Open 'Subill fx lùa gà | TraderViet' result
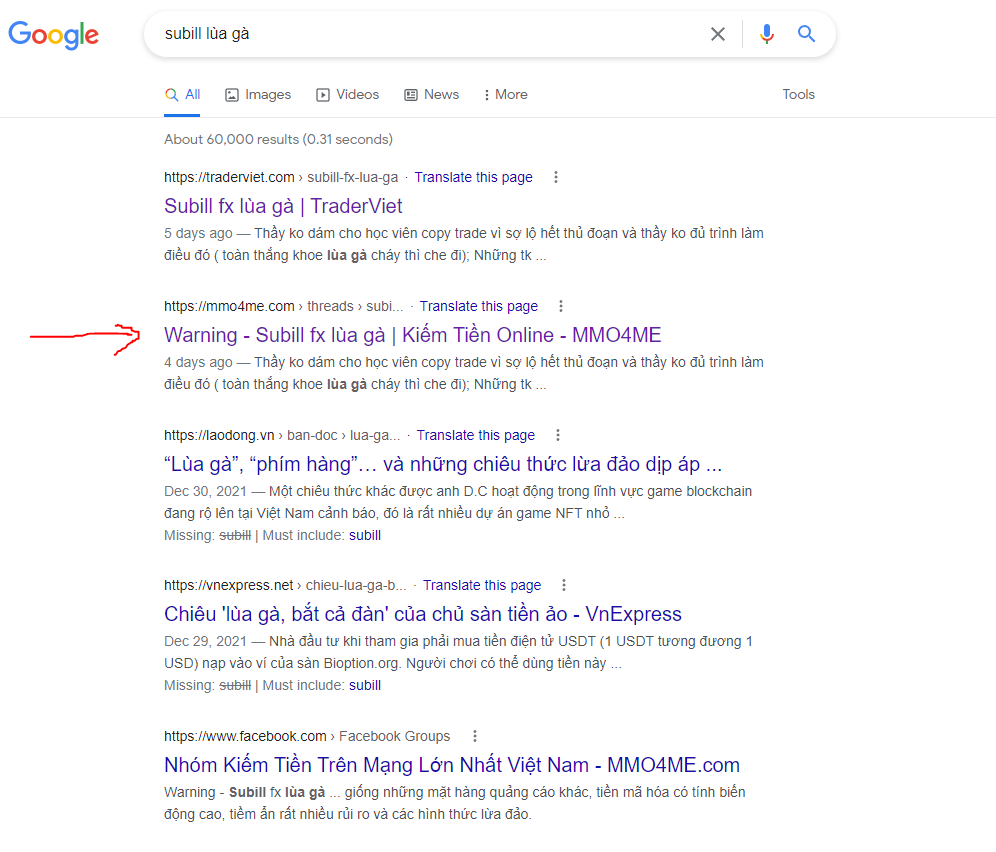The width and height of the screenshot is (996, 852). pyautogui.click(x=283, y=206)
